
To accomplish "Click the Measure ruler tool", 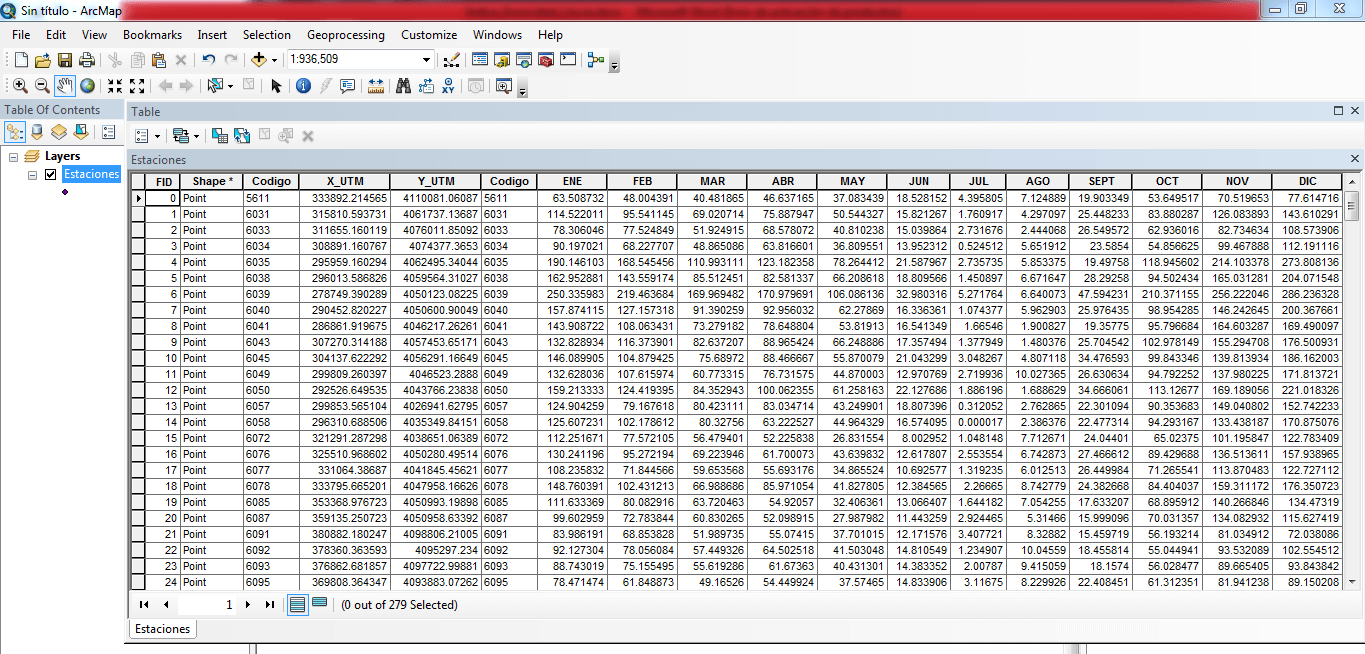I will [x=376, y=86].
